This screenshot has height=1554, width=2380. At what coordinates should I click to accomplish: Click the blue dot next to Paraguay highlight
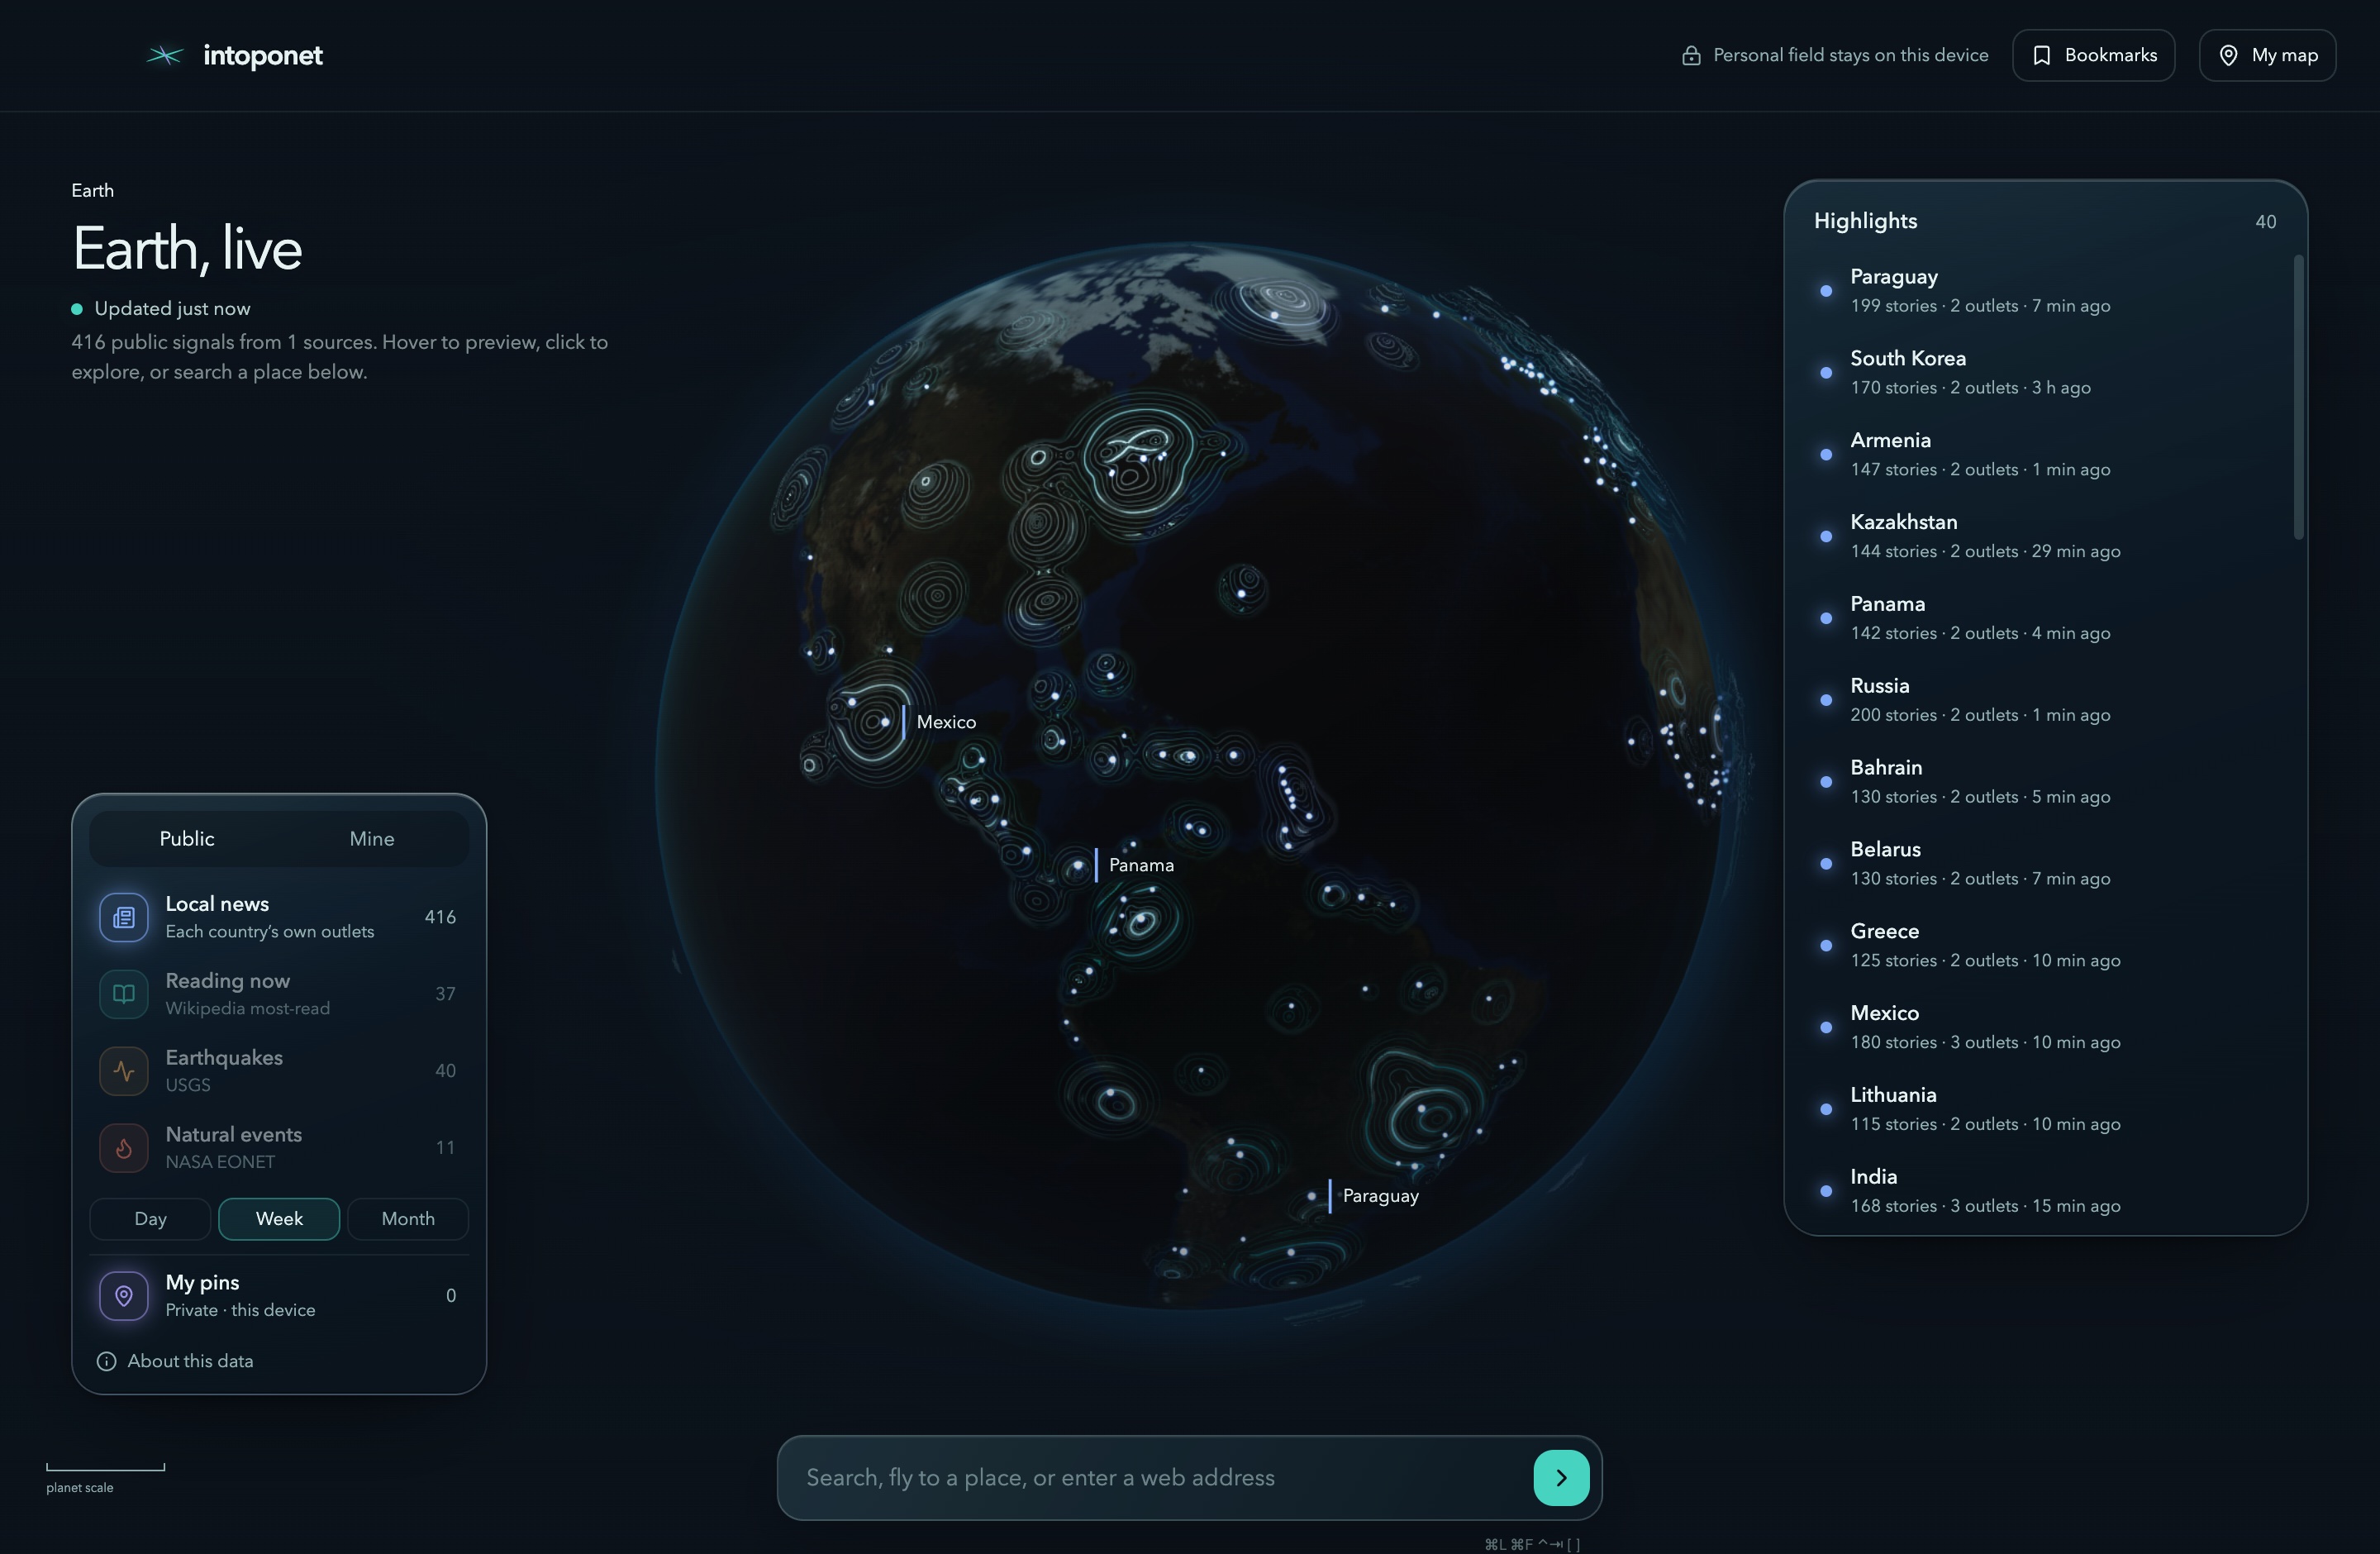click(x=1826, y=291)
